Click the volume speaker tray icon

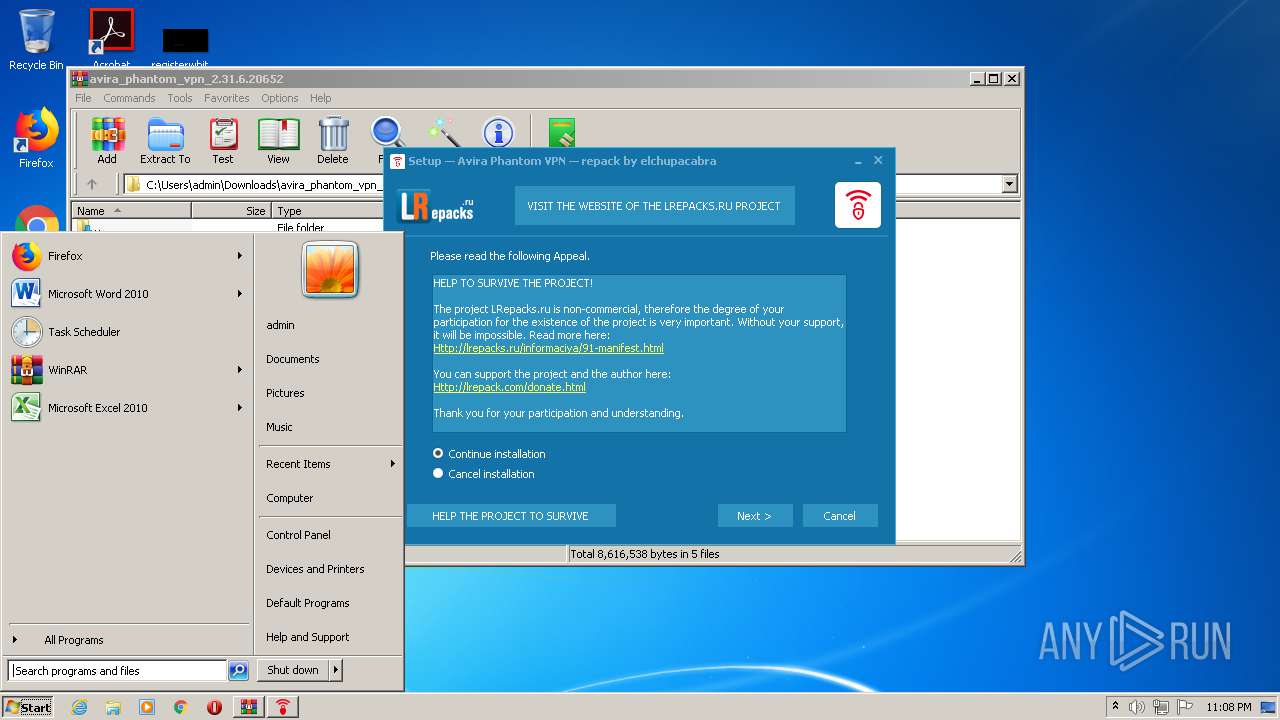point(1136,707)
